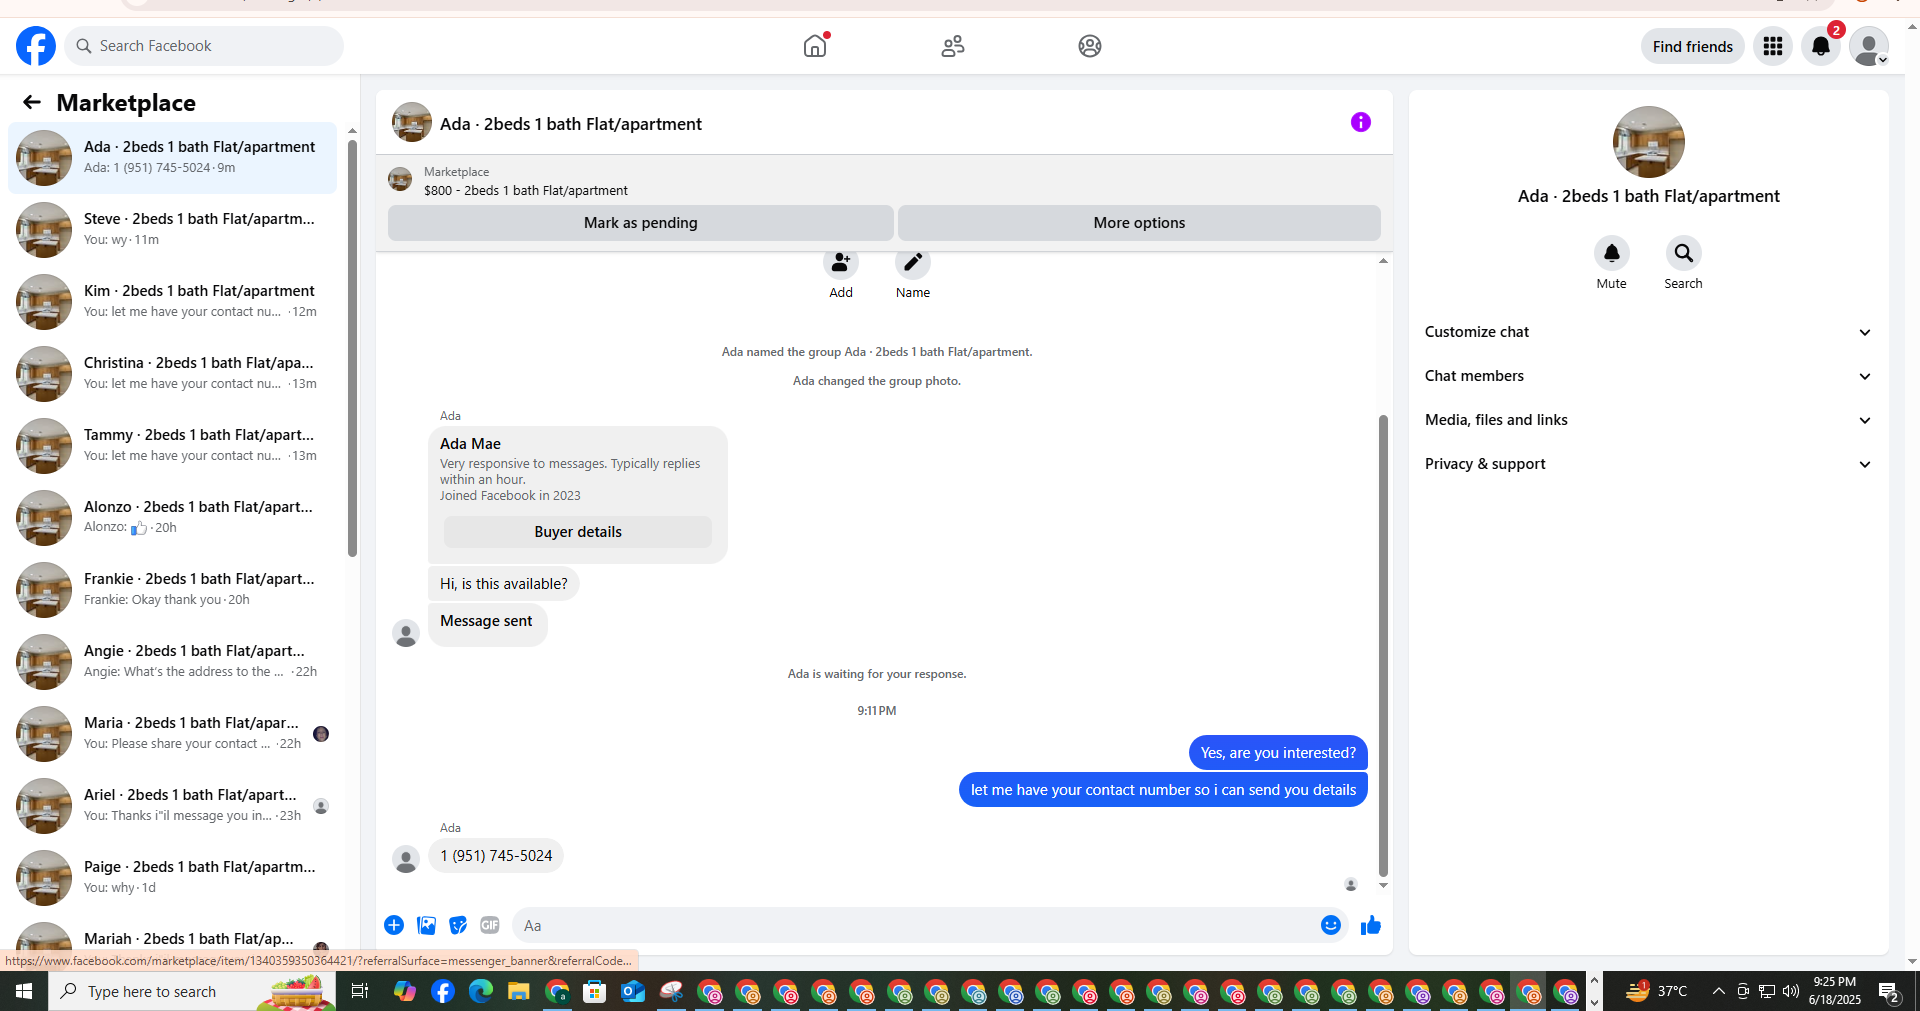Viewport: 1920px width, 1011px height.
Task: View Buyer details for Ada Mae
Action: (x=578, y=532)
